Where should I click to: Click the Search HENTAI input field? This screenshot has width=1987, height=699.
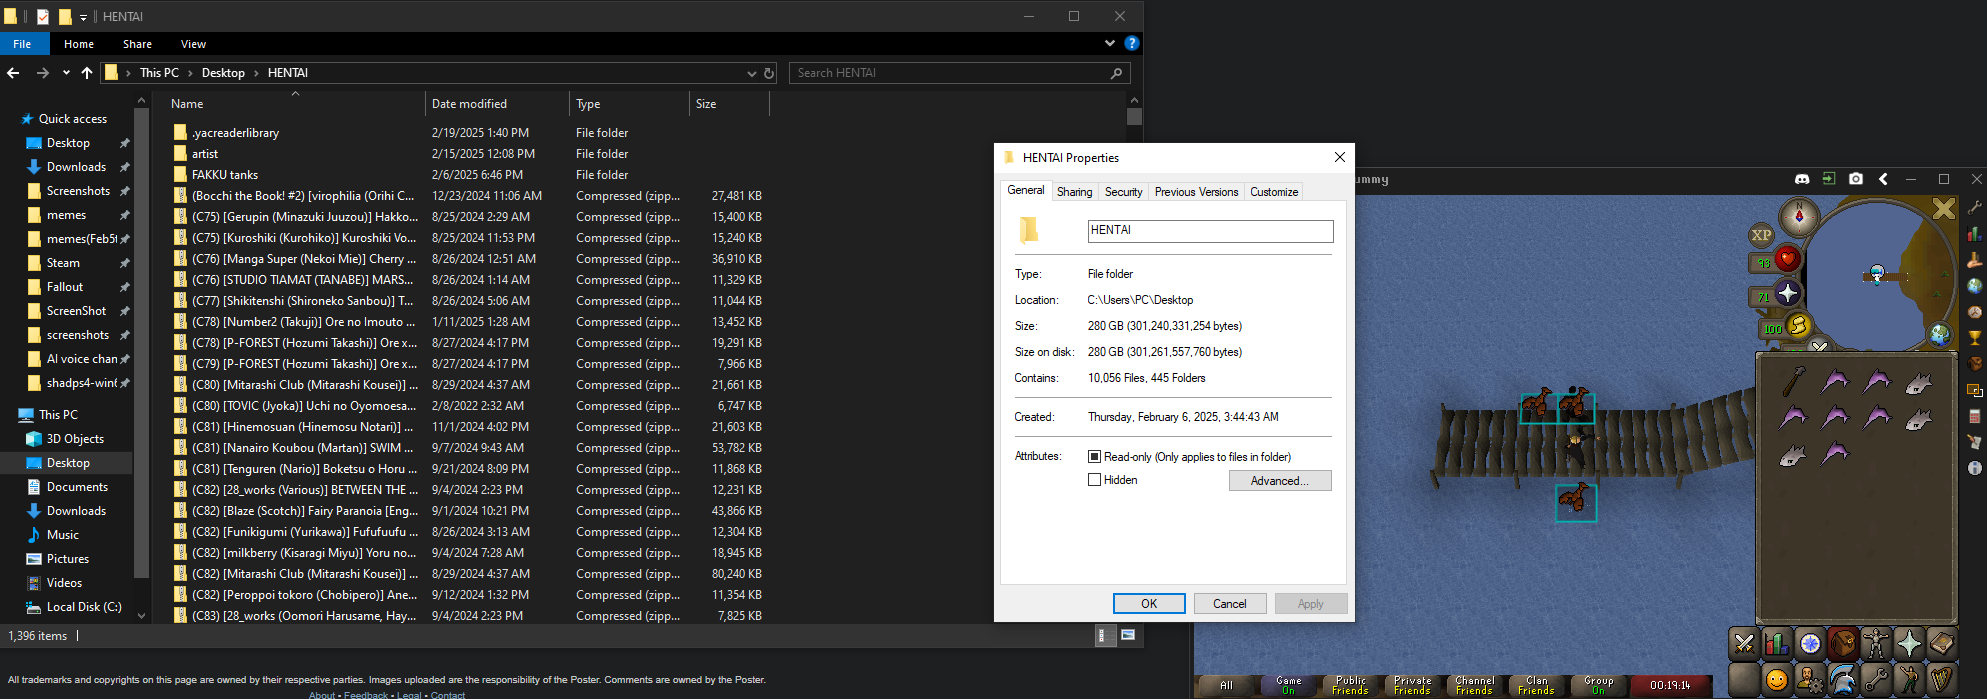click(960, 73)
